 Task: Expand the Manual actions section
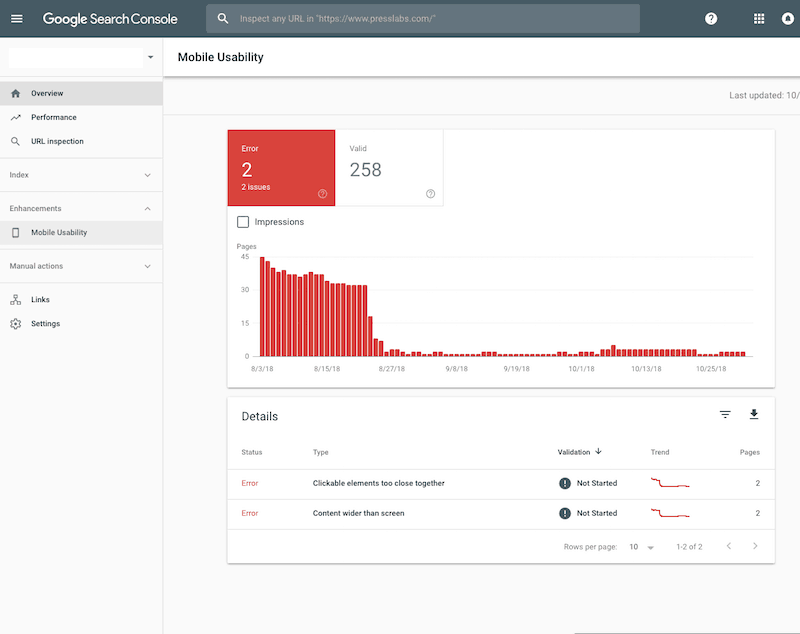[x=81, y=266]
